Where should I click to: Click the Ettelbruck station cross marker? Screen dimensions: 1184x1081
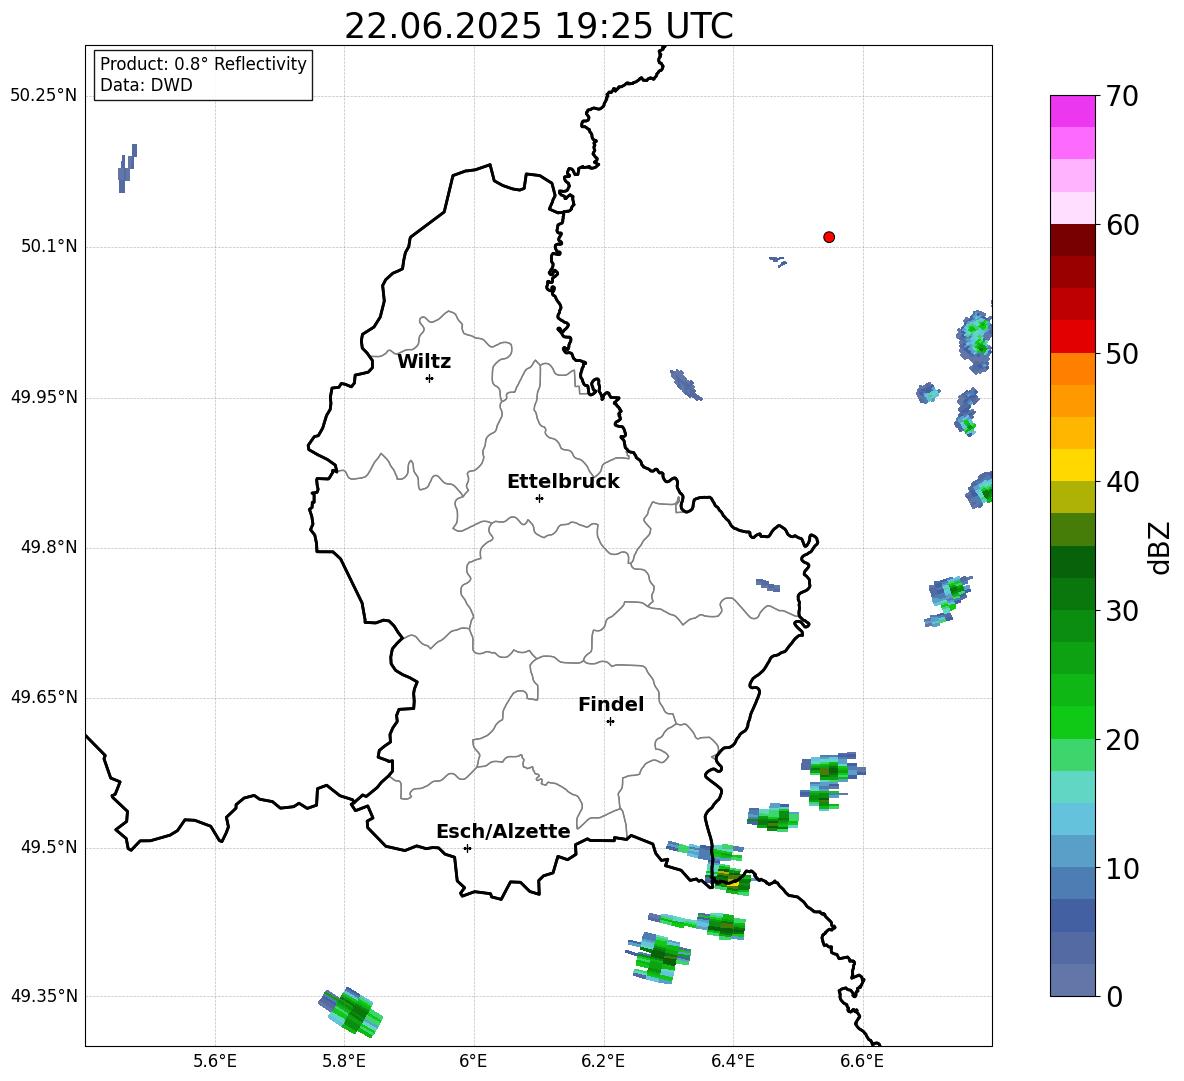(x=539, y=498)
